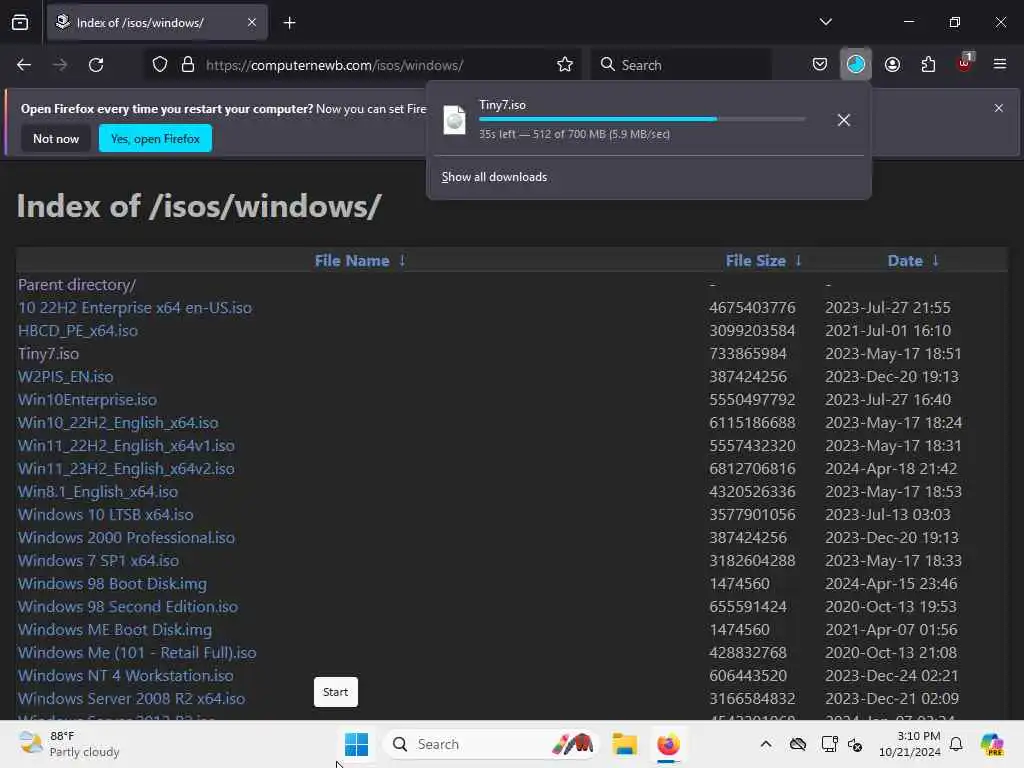
Task: Open the tracking protection shield icon
Action: pos(160,65)
